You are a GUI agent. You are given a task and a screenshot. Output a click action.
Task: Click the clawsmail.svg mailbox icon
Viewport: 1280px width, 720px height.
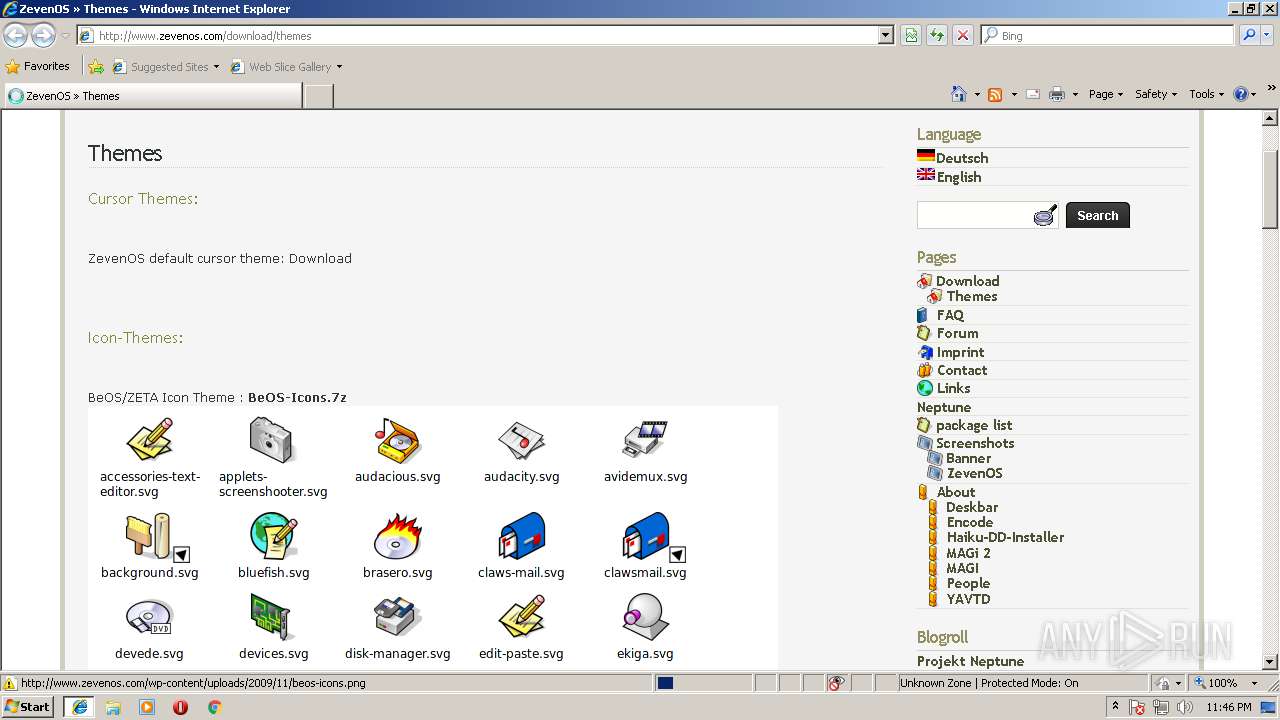[x=645, y=537]
